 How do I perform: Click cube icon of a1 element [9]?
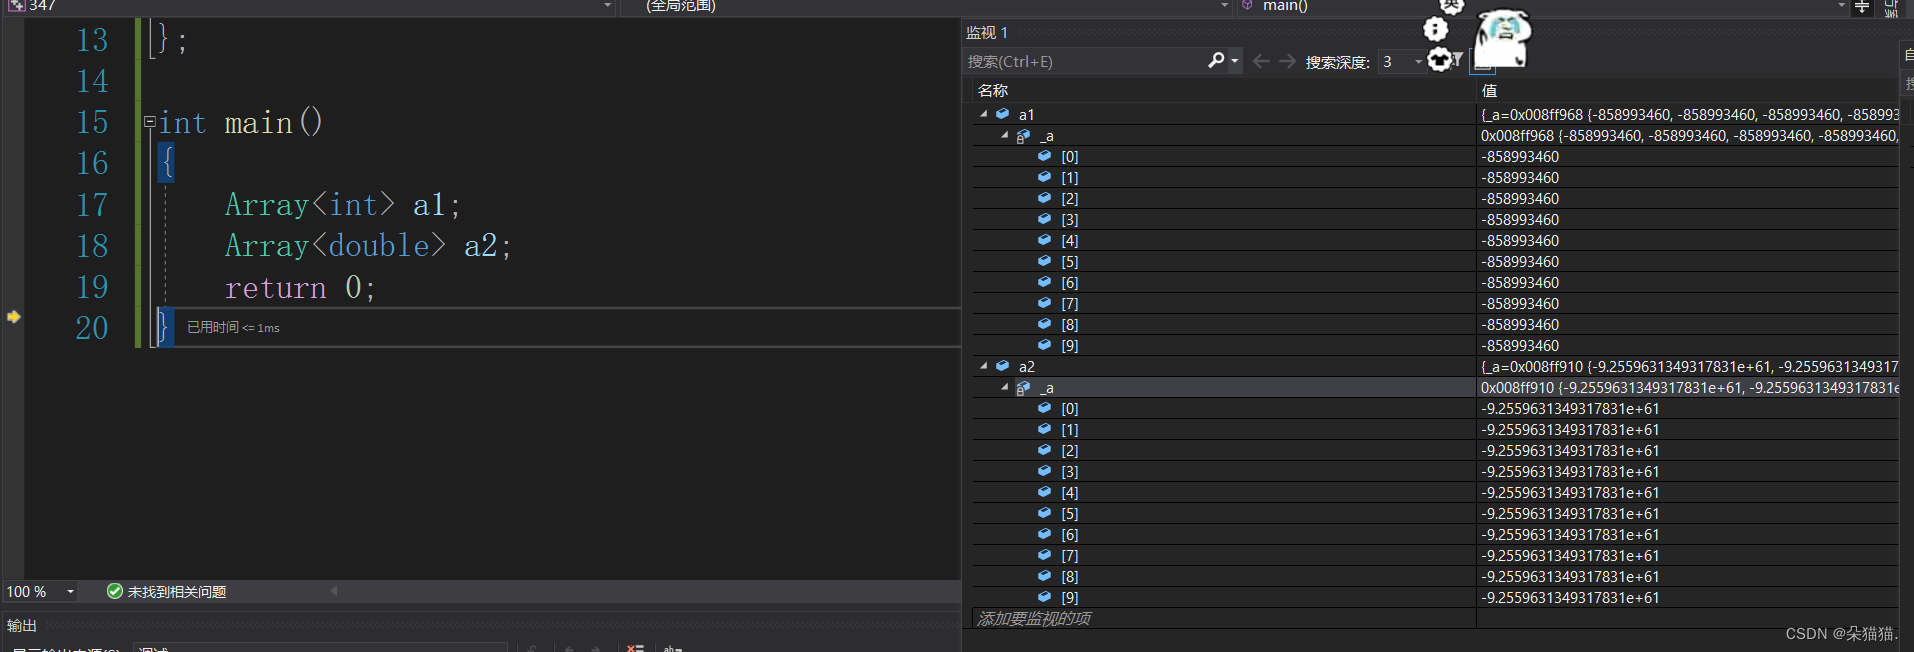coord(1045,345)
